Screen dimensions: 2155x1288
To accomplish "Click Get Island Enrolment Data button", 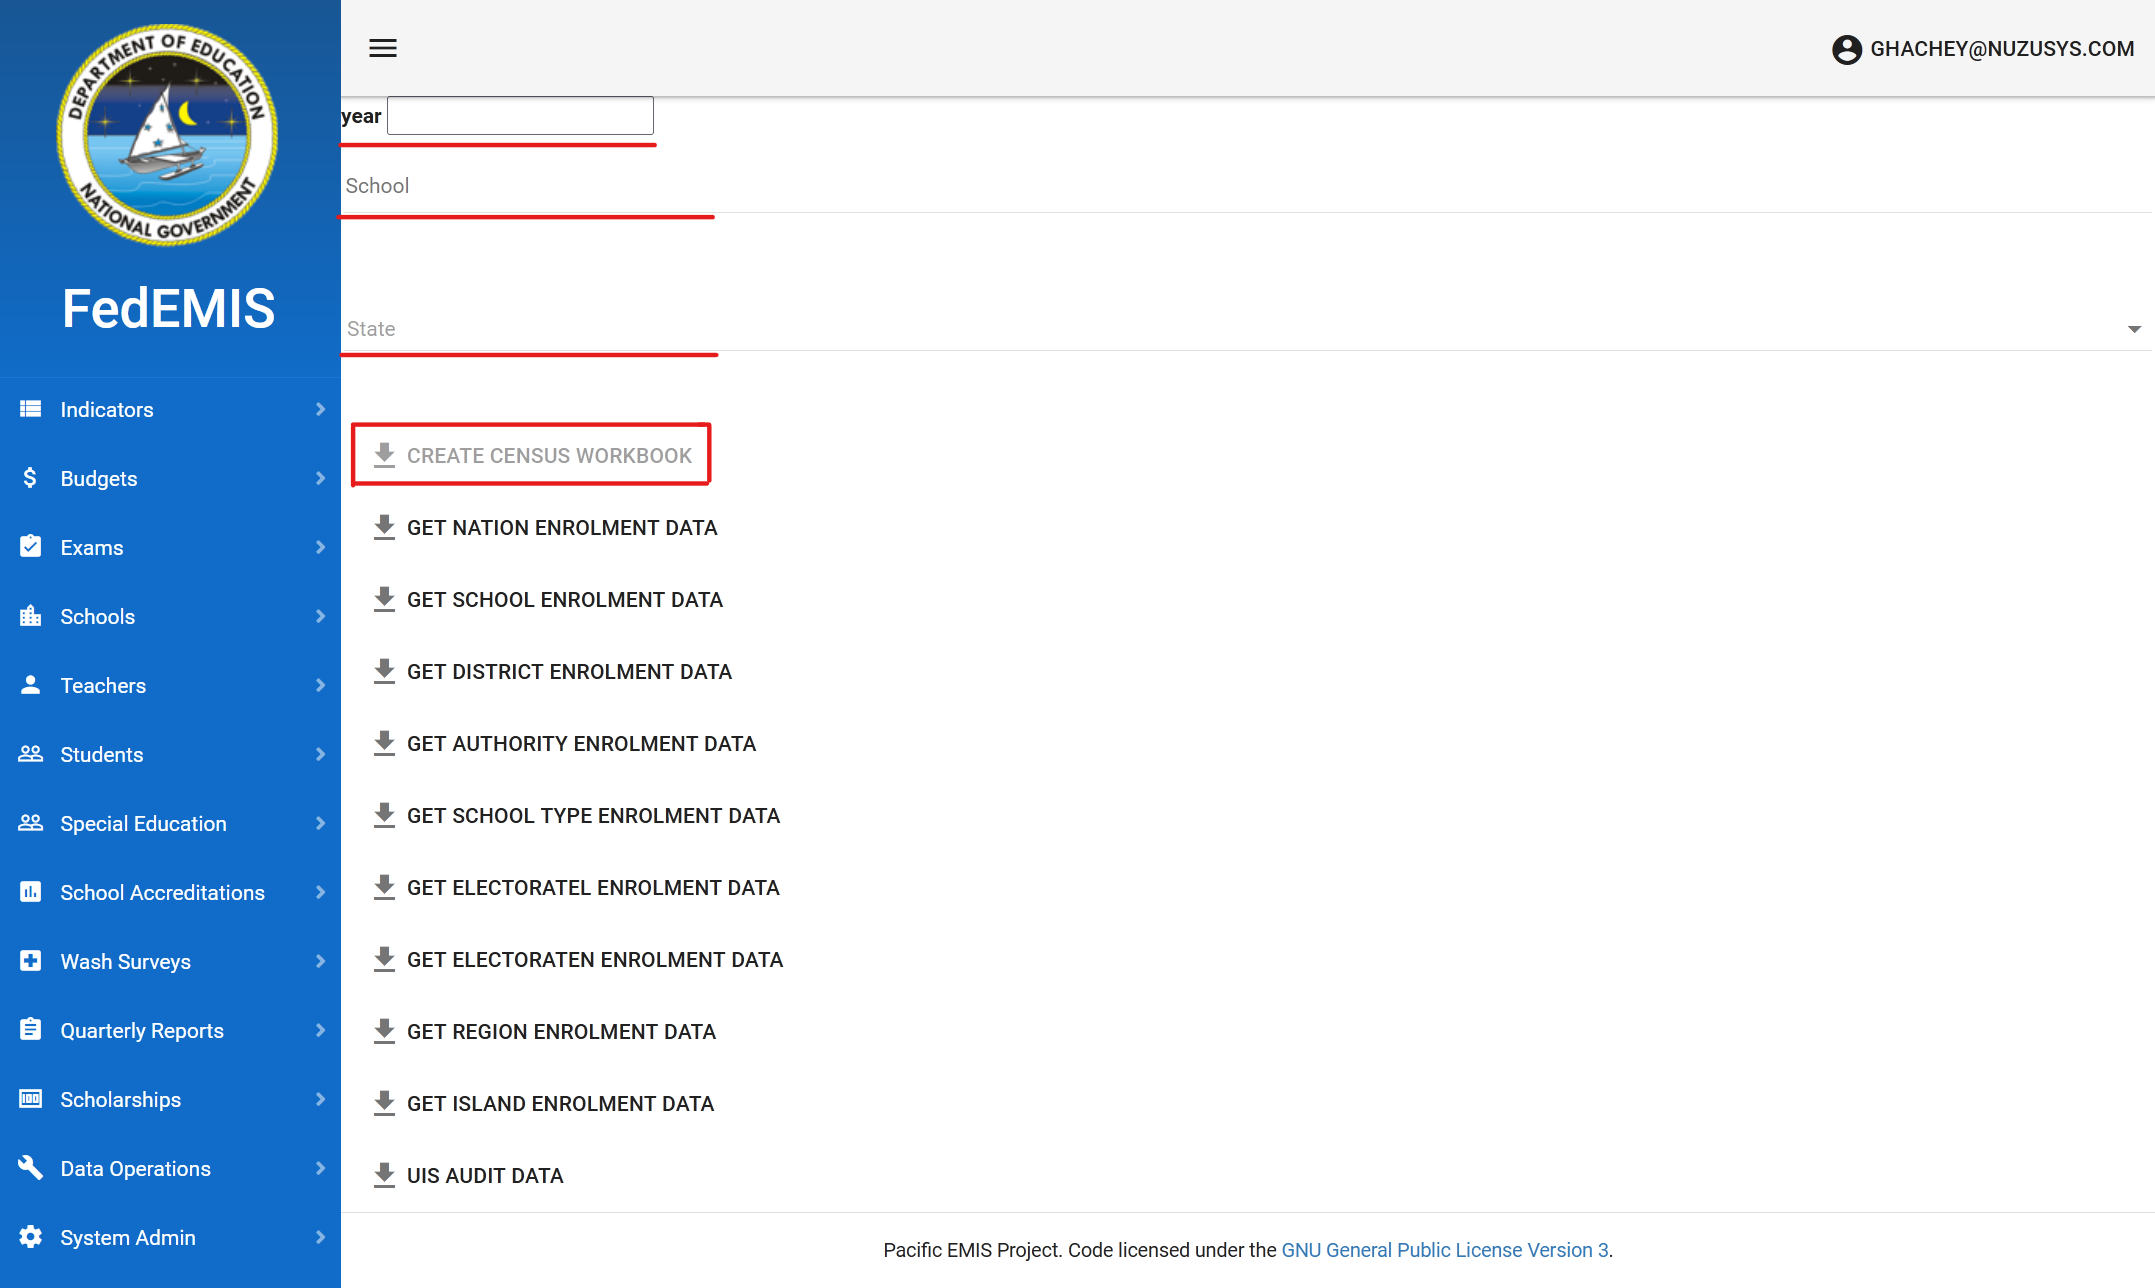I will pos(559,1103).
